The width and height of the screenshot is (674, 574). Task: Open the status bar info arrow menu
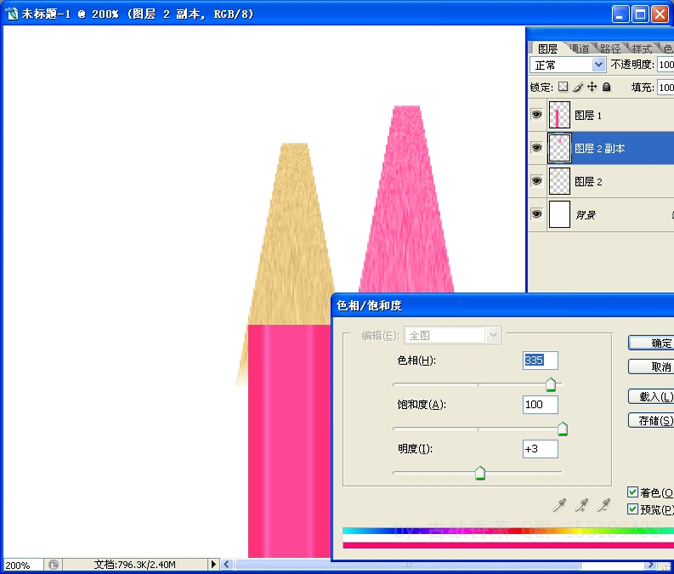pyautogui.click(x=213, y=564)
